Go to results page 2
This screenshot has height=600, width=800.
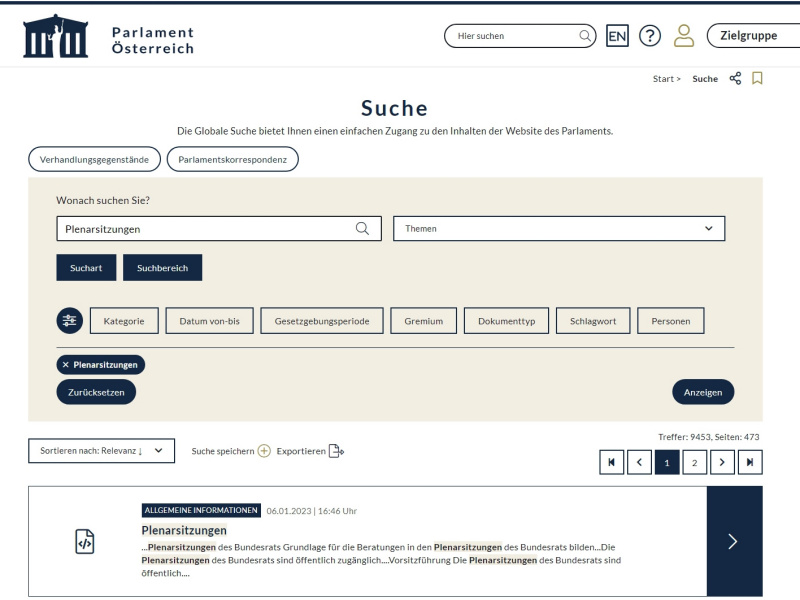pyautogui.click(x=694, y=462)
